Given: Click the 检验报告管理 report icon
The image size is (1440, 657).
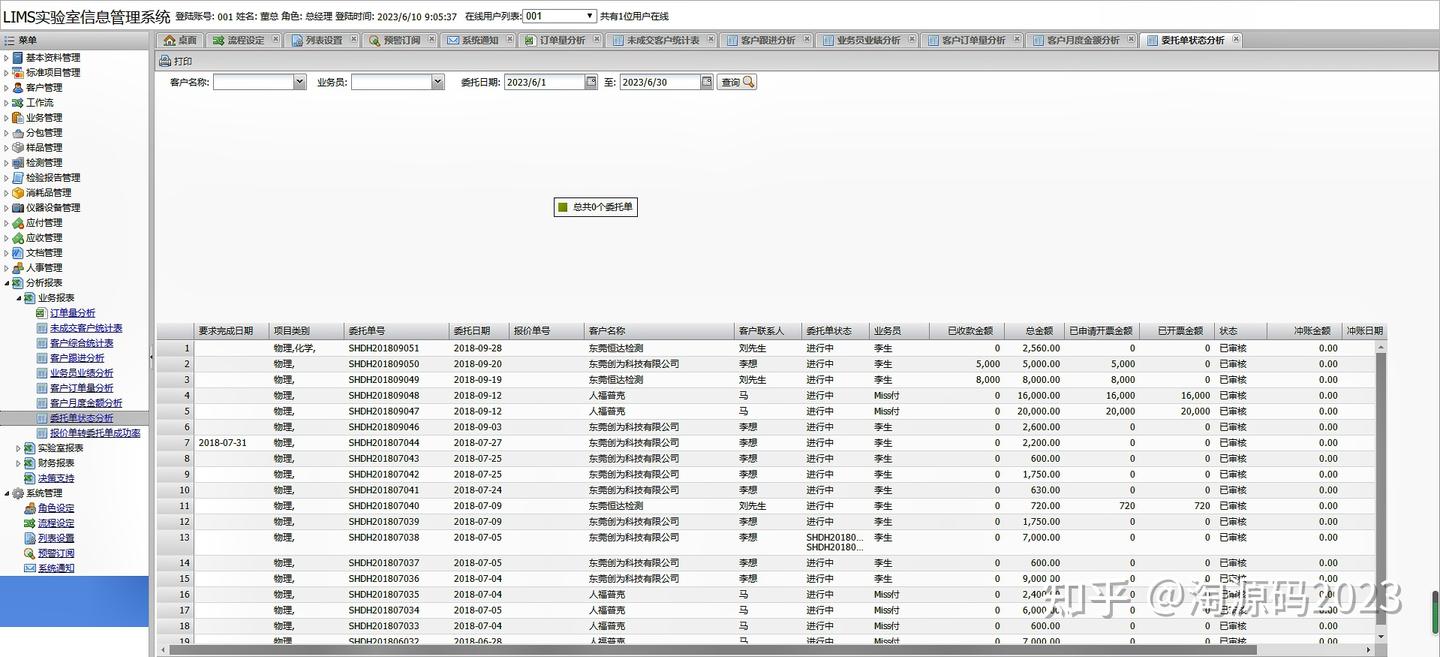Looking at the screenshot, I should [x=18, y=178].
